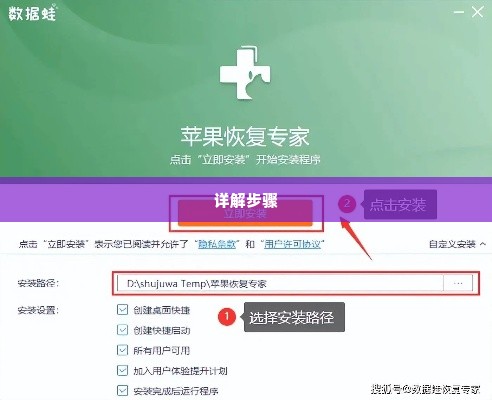Click the install path text field
The height and width of the screenshot is (400, 492).
coord(280,283)
